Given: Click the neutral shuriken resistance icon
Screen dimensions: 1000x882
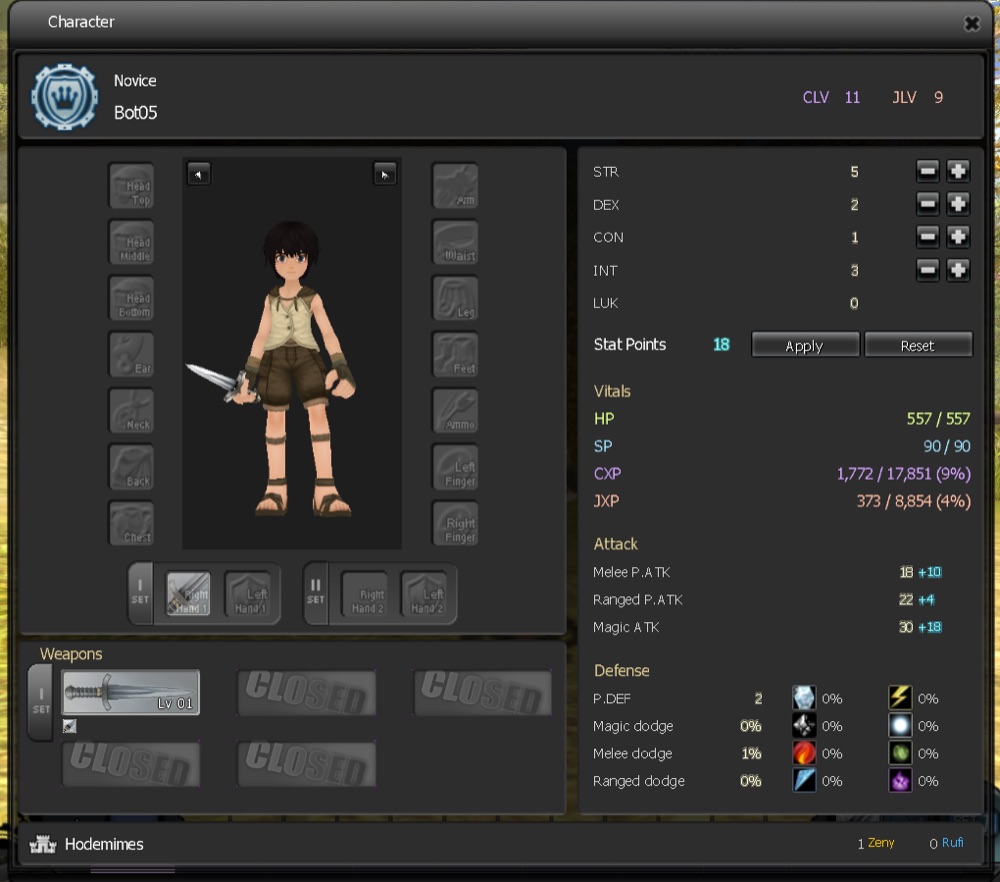Looking at the screenshot, I should click(804, 726).
